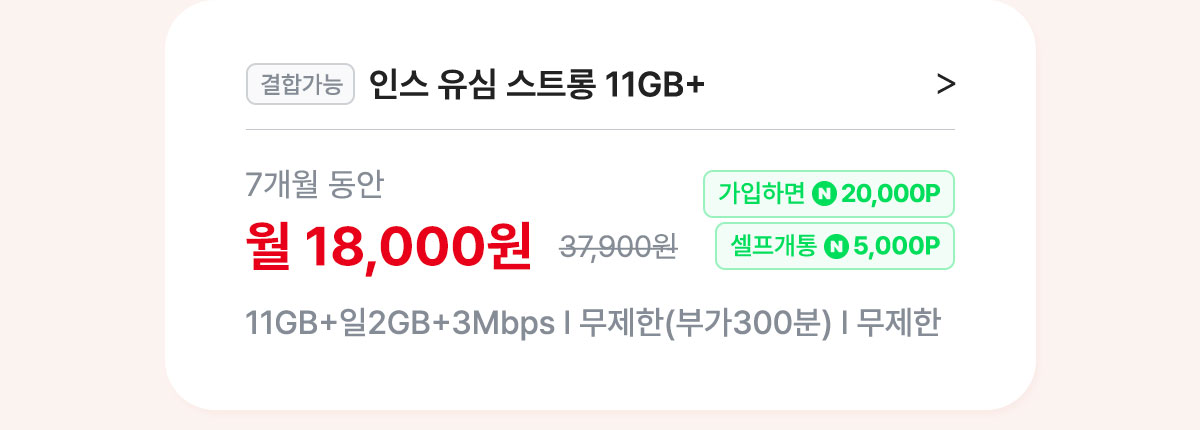
Task: Click the crossed-out 37,900원 original price
Action: point(618,246)
